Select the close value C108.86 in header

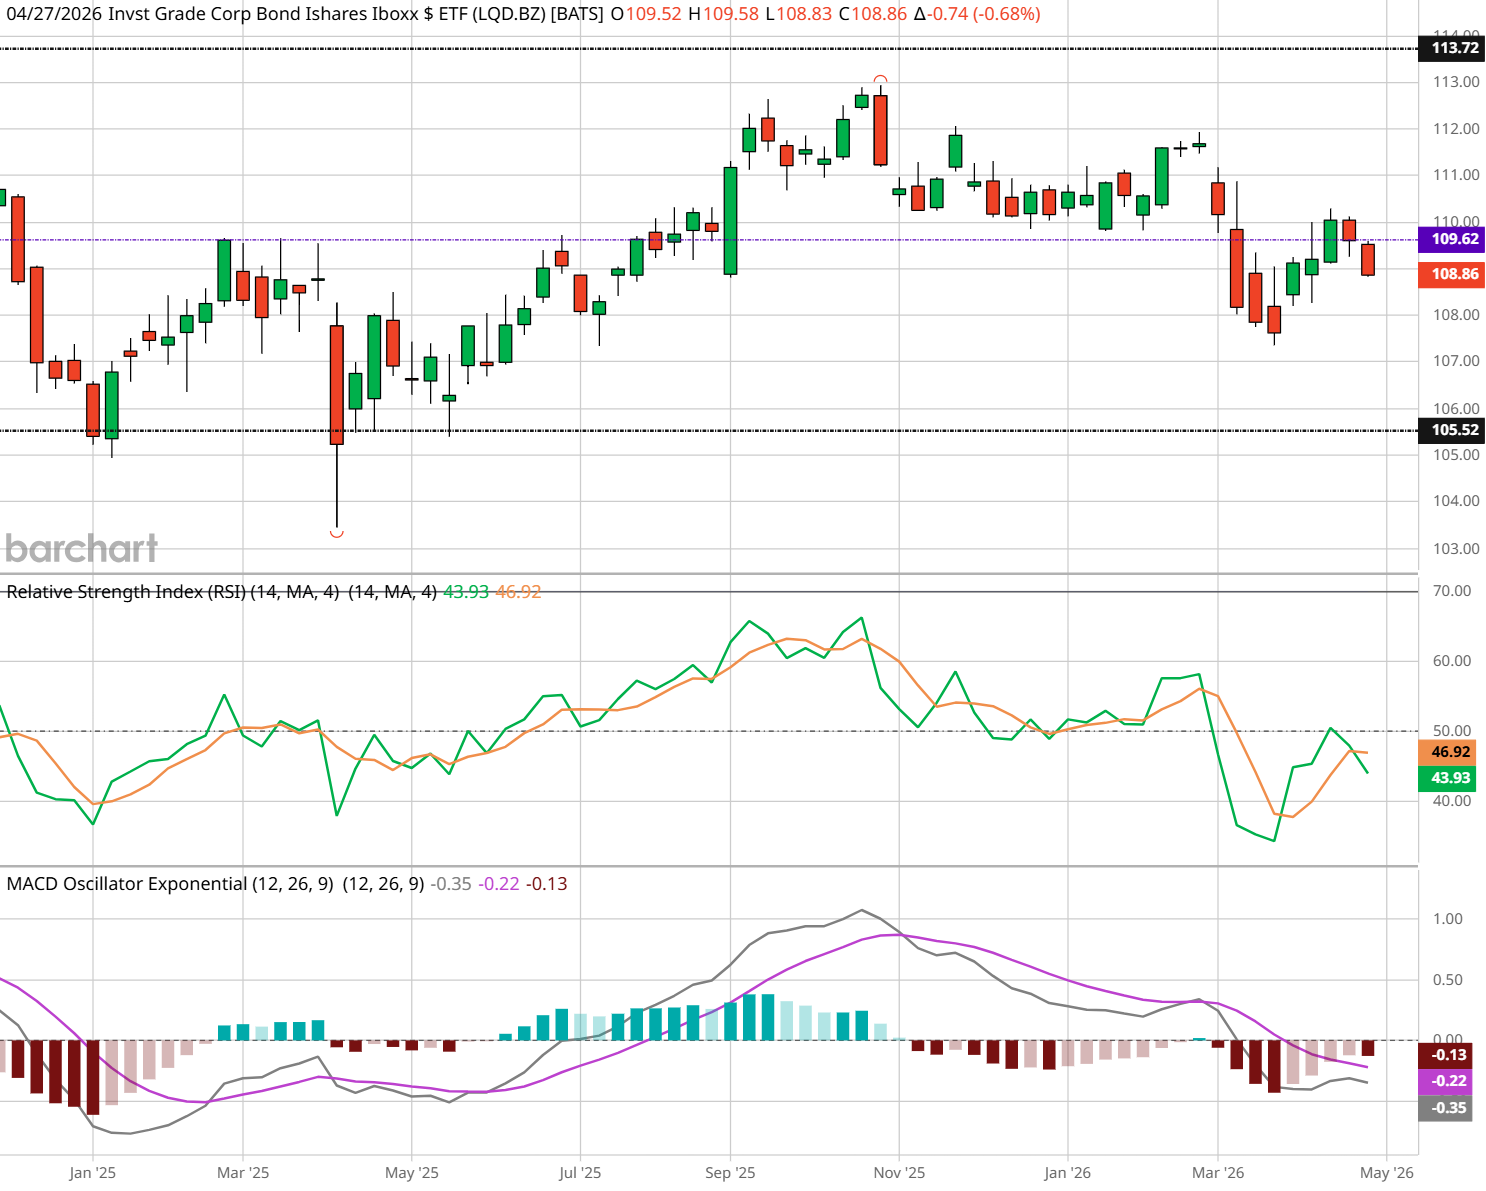tap(873, 14)
